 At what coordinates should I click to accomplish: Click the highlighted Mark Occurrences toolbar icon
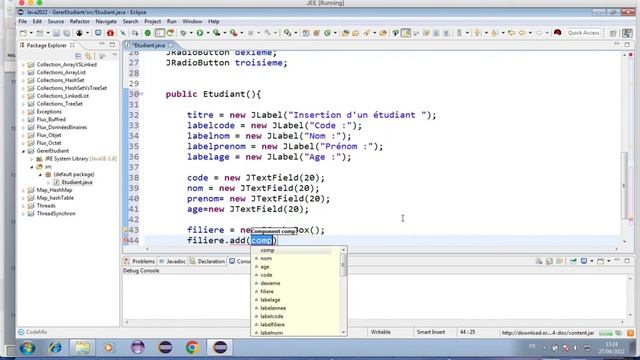pos(406,33)
